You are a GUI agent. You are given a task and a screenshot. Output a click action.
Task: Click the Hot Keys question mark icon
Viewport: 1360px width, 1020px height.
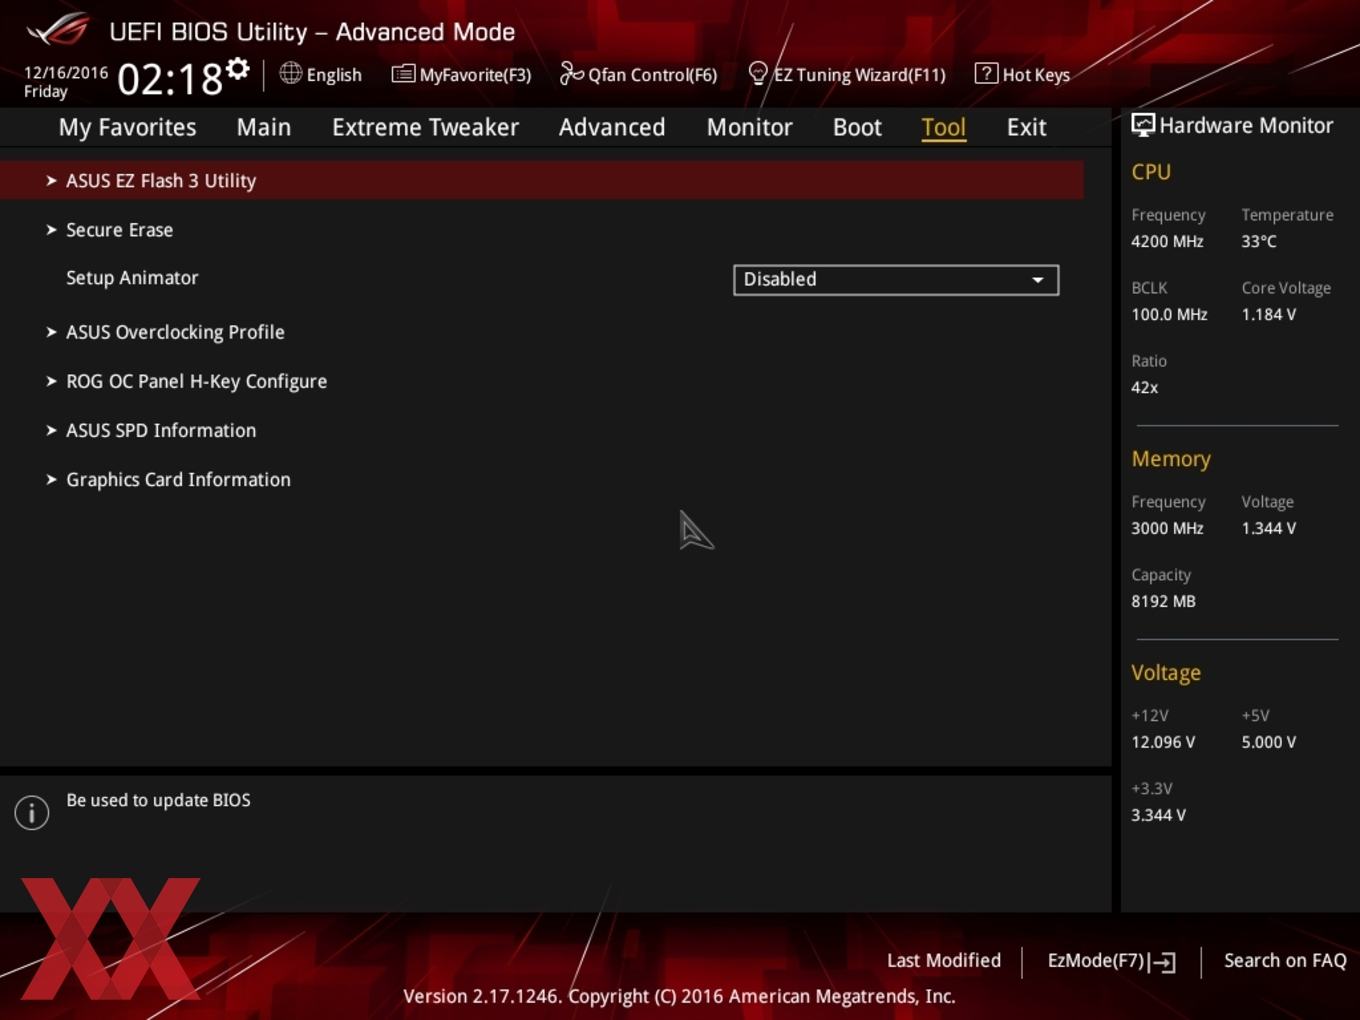pyautogui.click(x=986, y=73)
